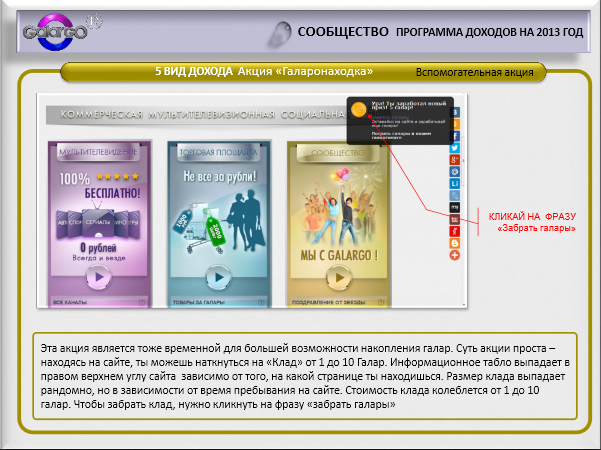Click 'ПРОГРАММА ДОХОДОВ НА 2013 ГОД' text
Image resolution: width=601 pixels, height=450 pixels.
click(489, 32)
